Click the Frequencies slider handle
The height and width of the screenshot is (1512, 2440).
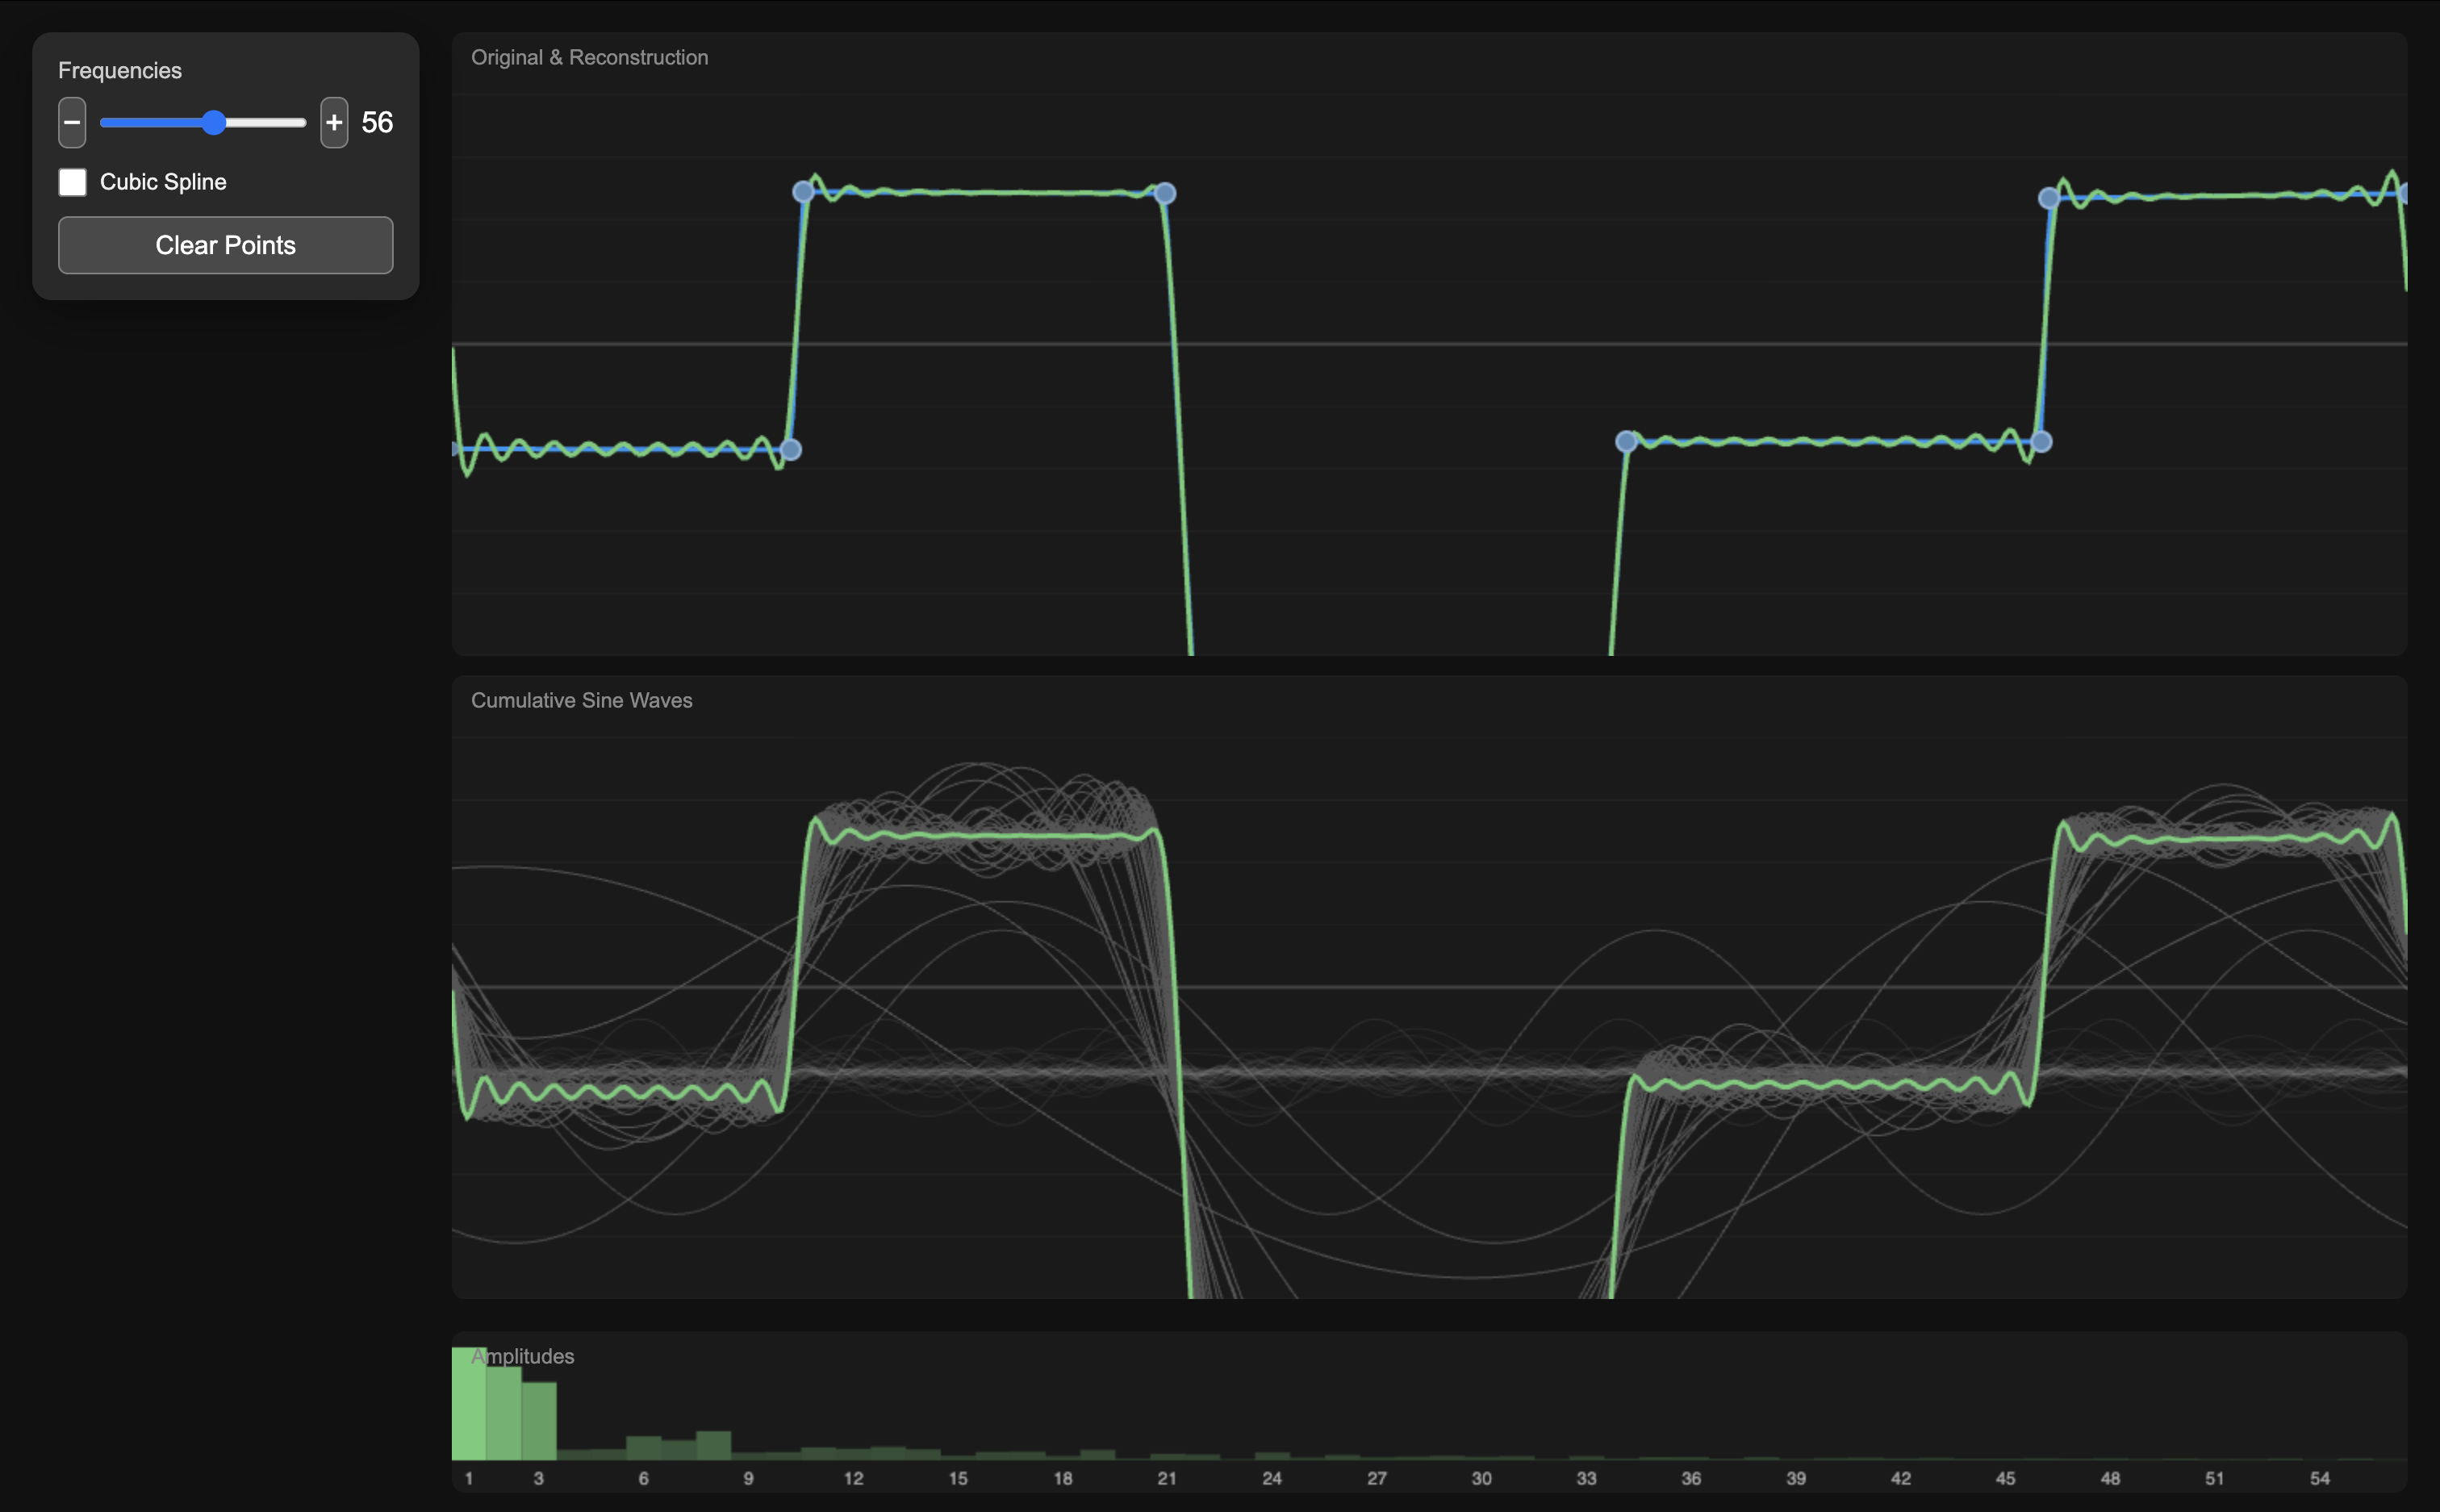click(x=213, y=122)
